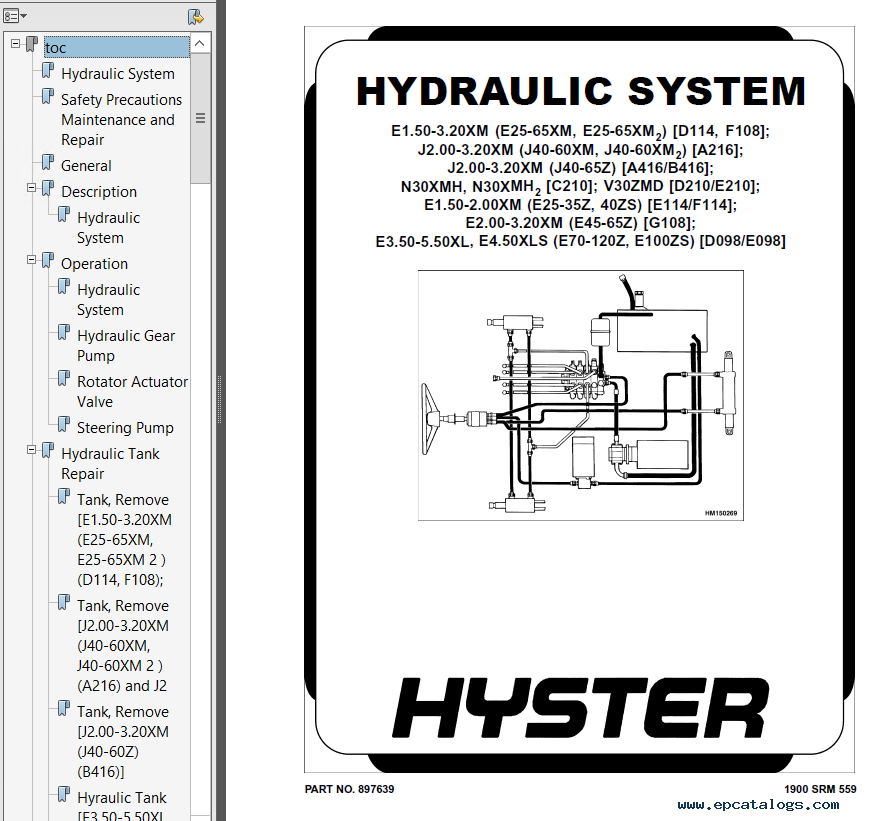
Task: Open Tank, Remove bookmark for (D114, F108)
Action: [x=124, y=539]
